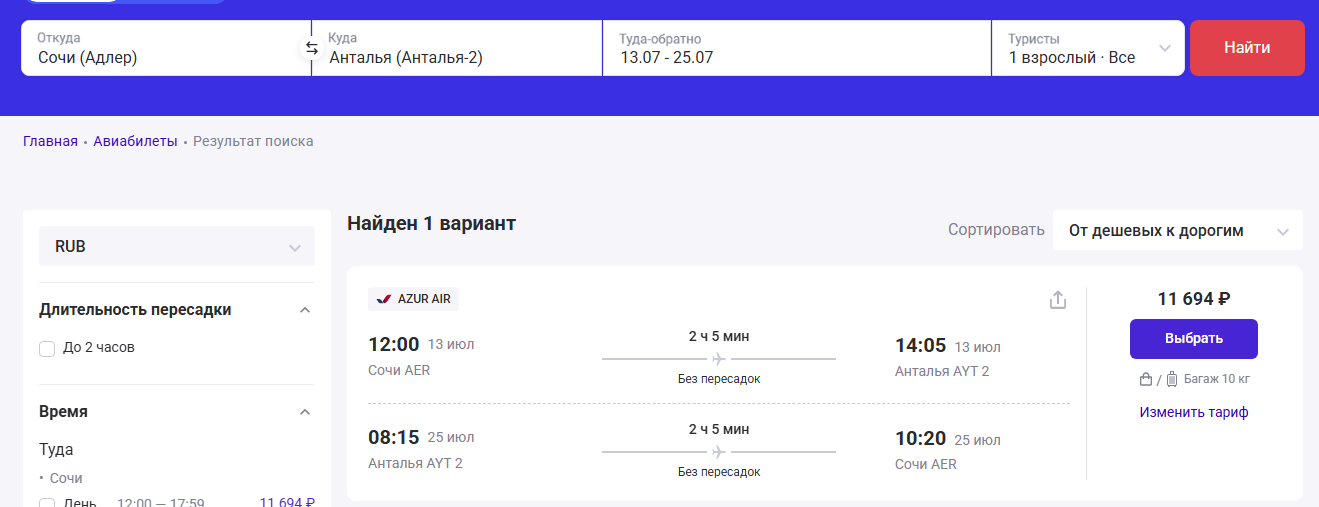Click the Туда-обратно dates field 13.07 - 25.07
This screenshot has width=1319, height=507.
click(797, 48)
